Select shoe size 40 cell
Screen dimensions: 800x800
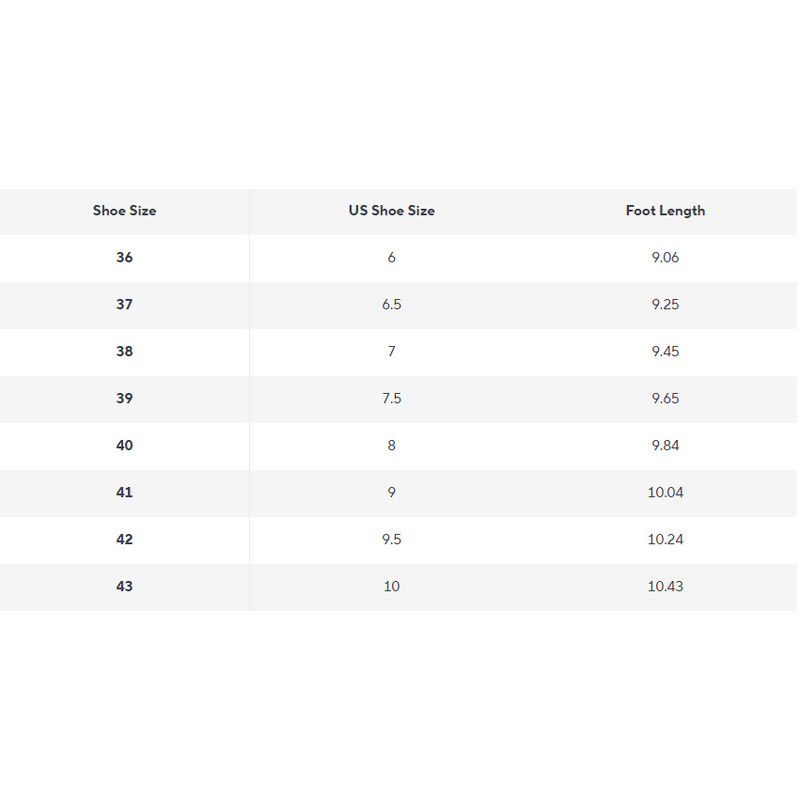click(124, 445)
